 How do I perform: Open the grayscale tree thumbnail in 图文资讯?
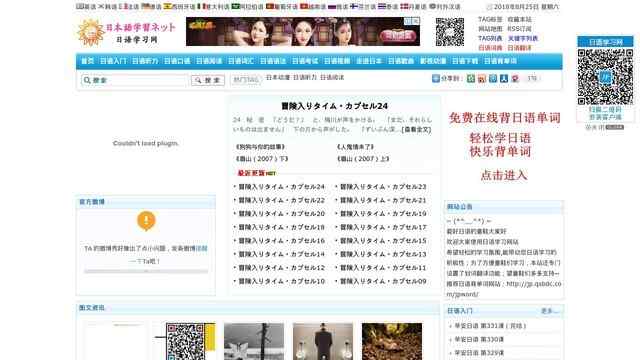coord(254,342)
